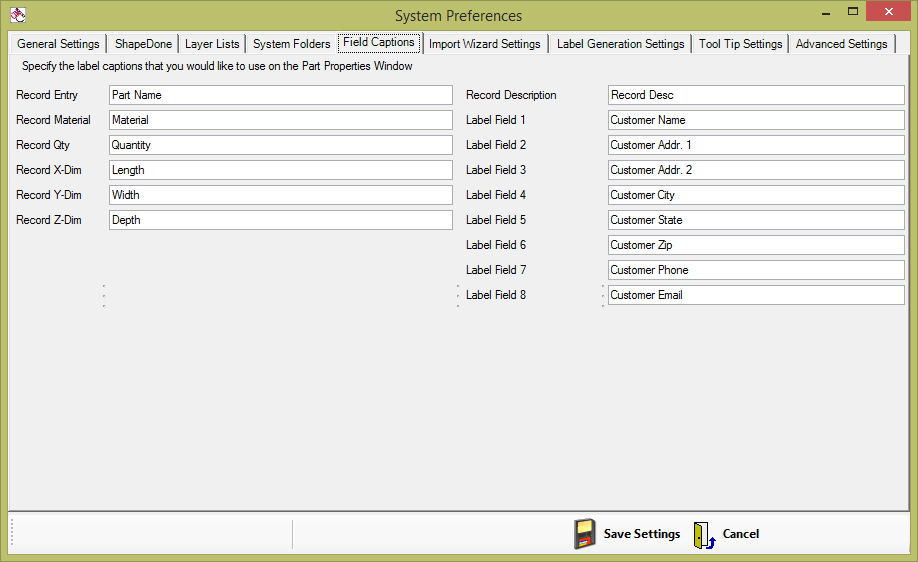
Task: Click into the Record Entry field 'Part Name'
Action: [x=280, y=95]
